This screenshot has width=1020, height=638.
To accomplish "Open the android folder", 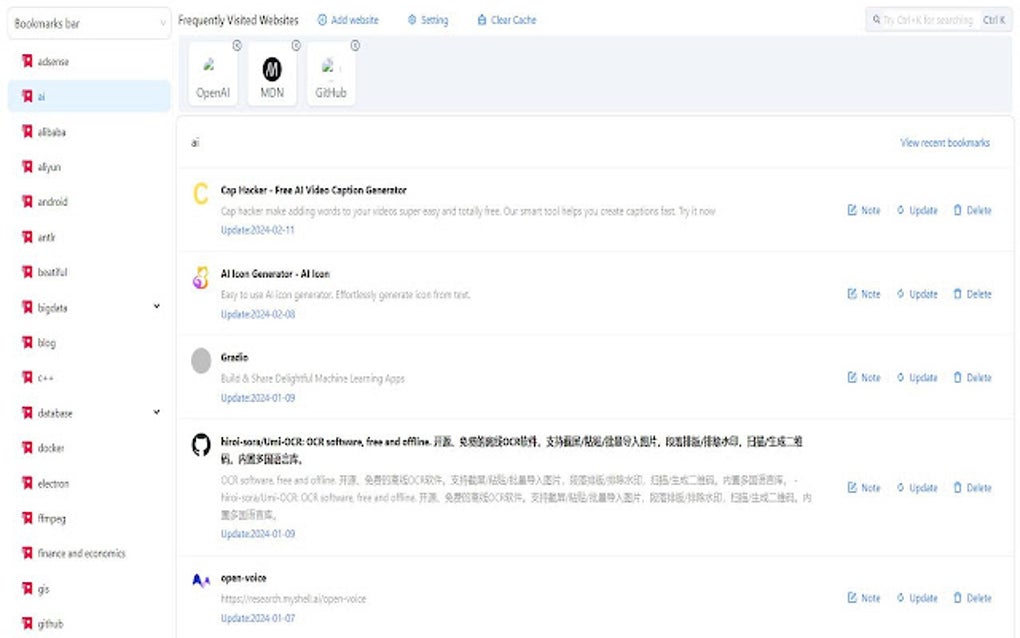I will tap(89, 202).
